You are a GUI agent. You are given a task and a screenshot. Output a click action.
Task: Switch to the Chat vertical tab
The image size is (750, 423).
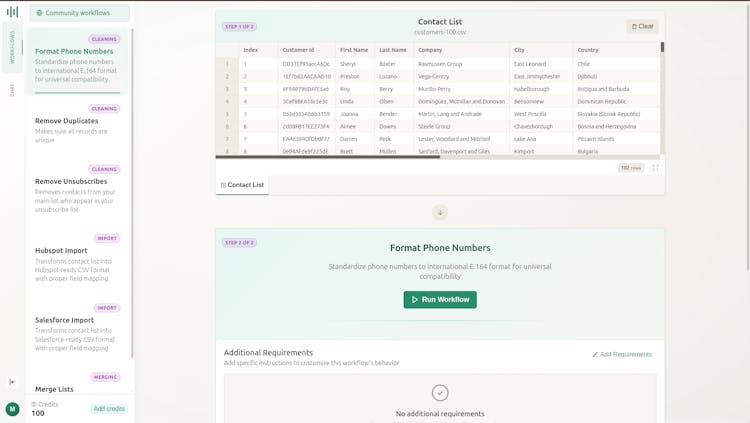(12, 89)
